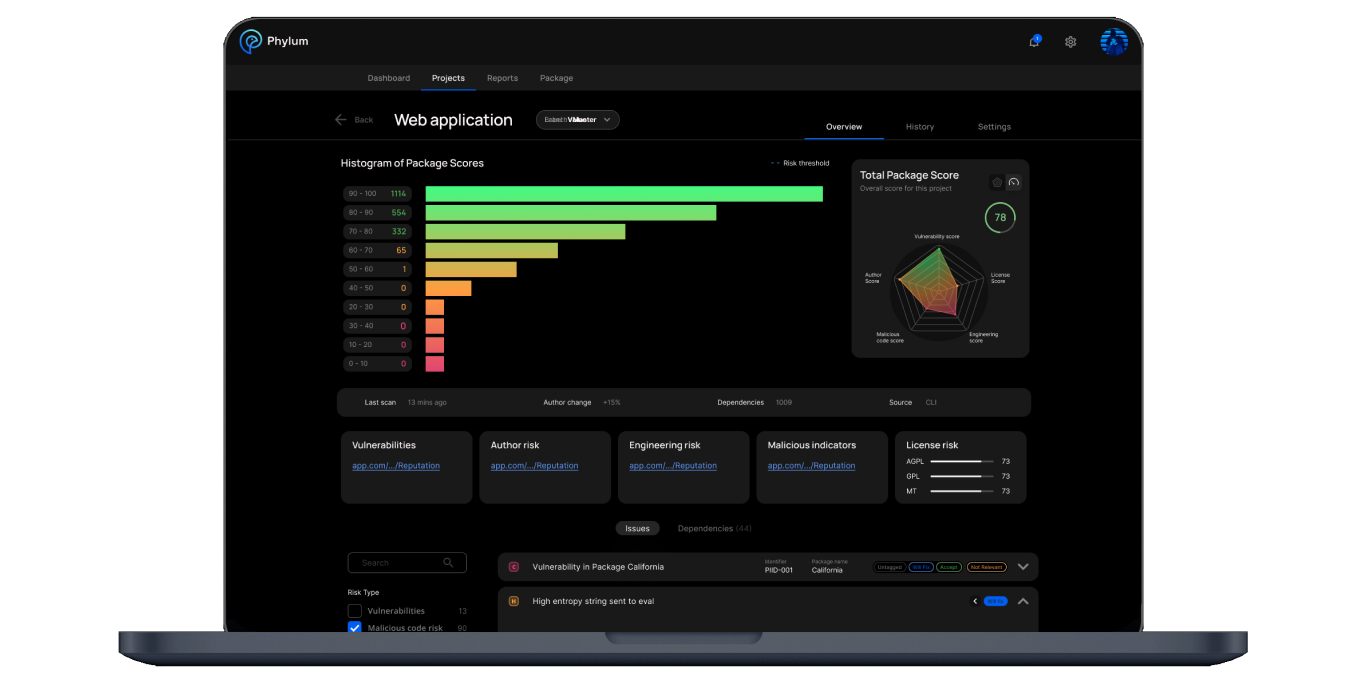Viewport: 1368px width, 694px height.
Task: Select the Overview tab
Action: [x=844, y=127]
